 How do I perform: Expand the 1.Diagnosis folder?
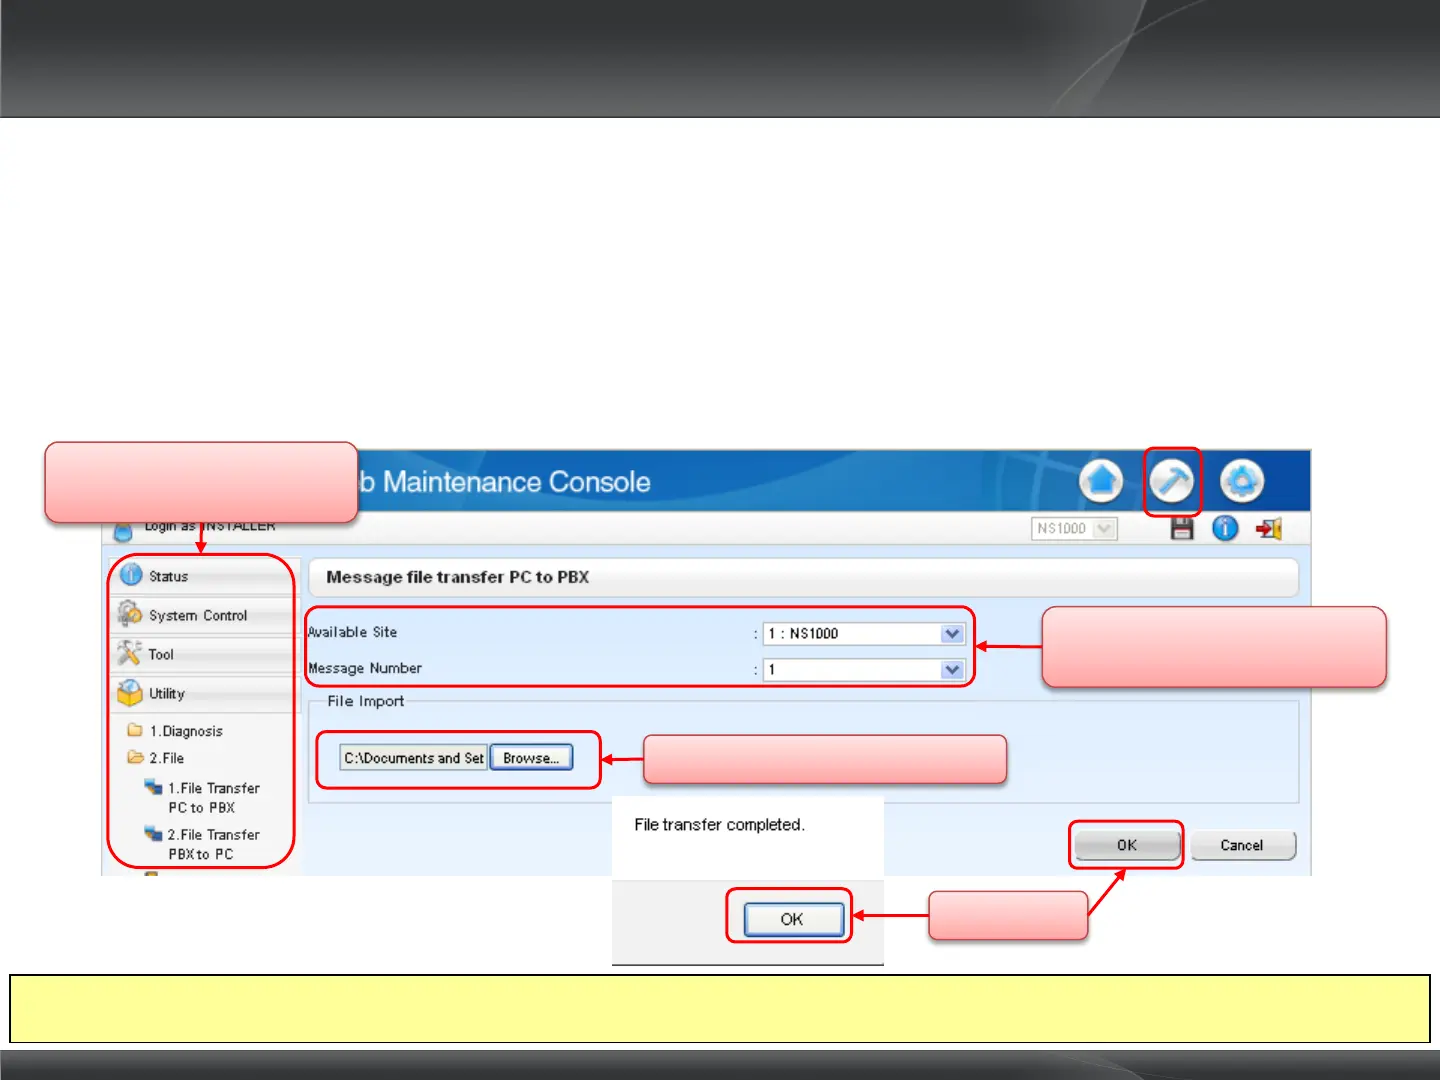175,731
